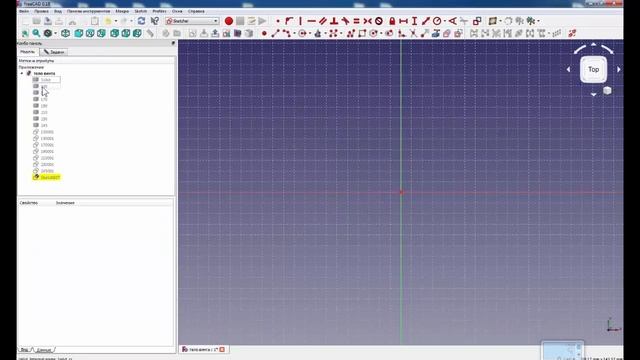This screenshot has width=640, height=360.
Task: Select the trim edge scissors tool
Action: coord(413,33)
